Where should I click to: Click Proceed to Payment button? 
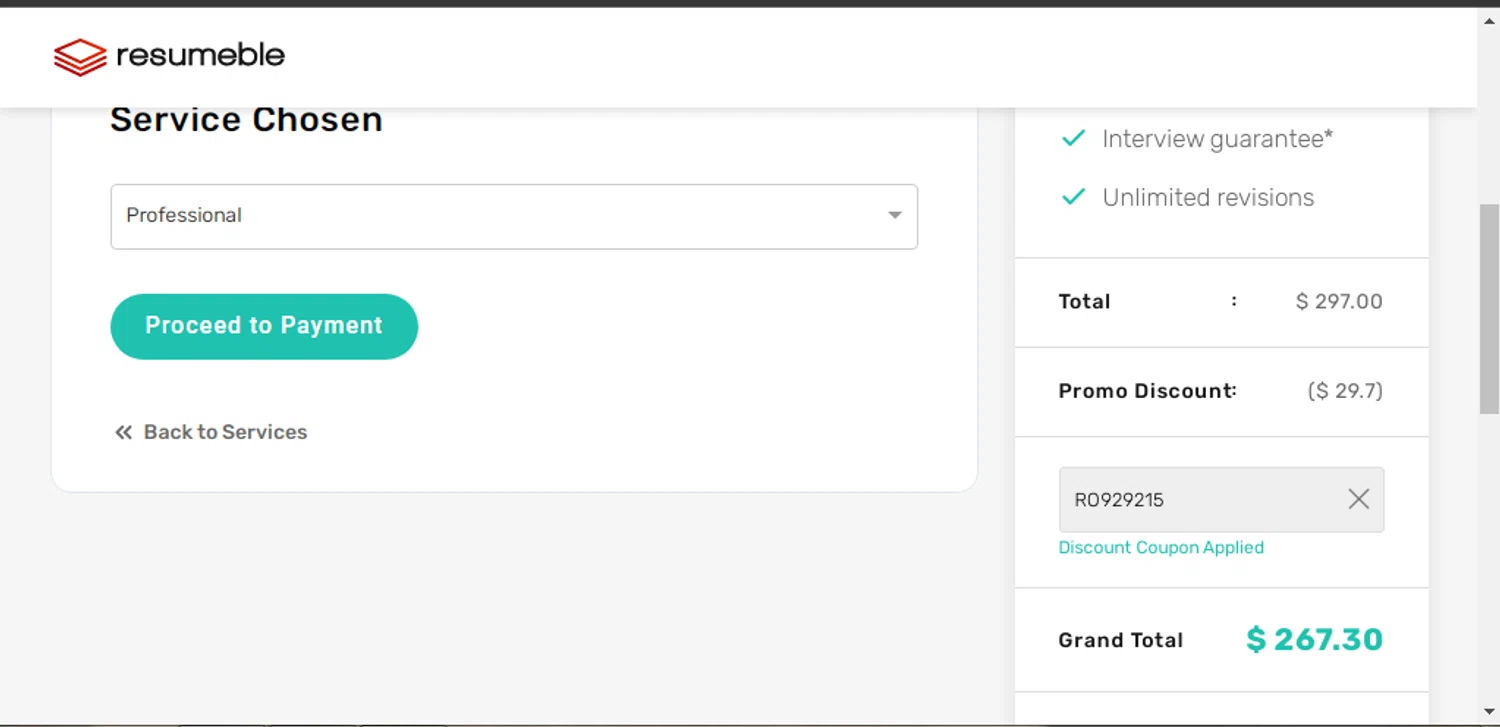pyautogui.click(x=264, y=326)
